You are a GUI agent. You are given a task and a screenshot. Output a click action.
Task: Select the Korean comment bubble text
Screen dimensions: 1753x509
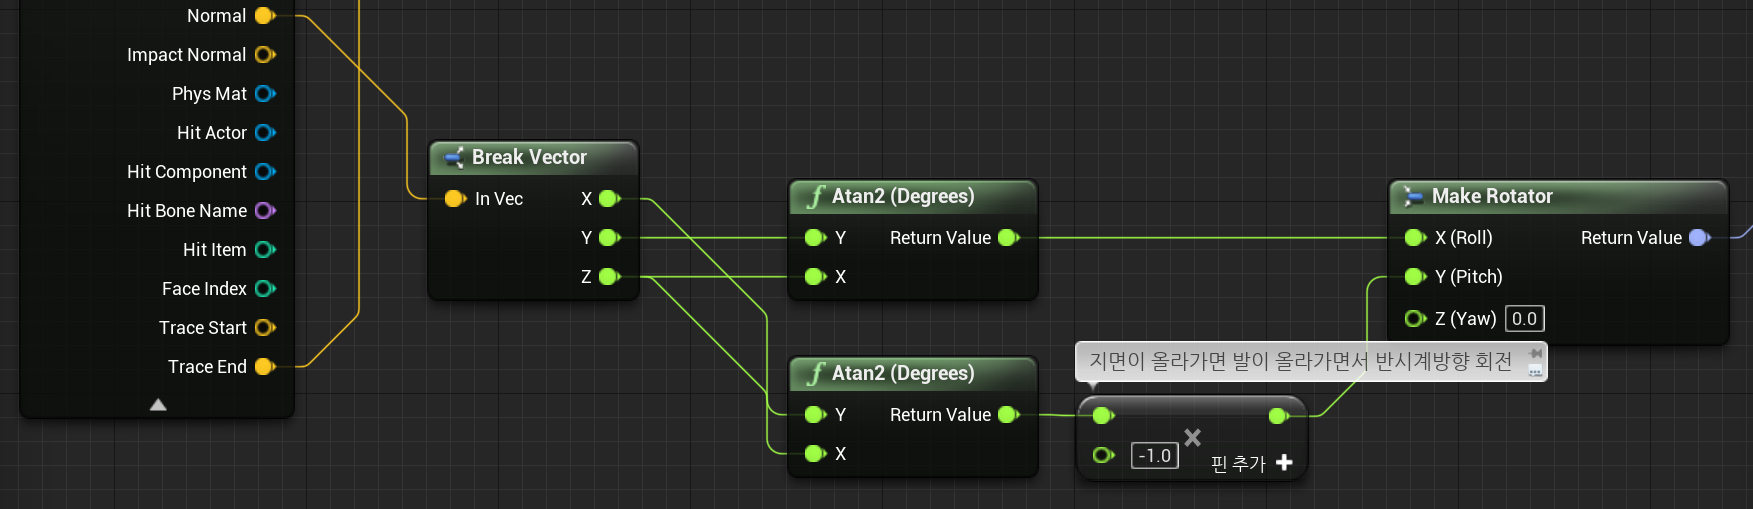(x=1300, y=361)
